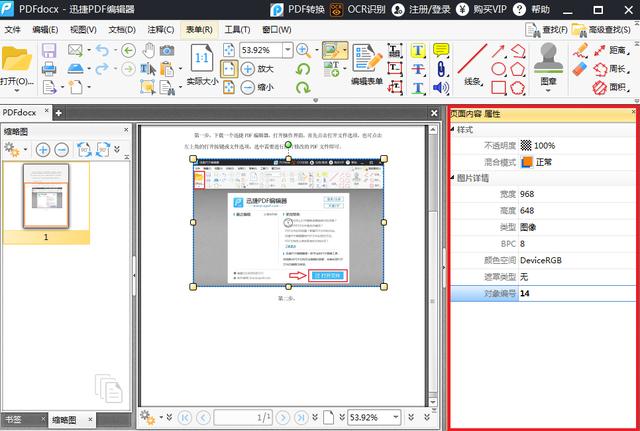Screen dimensions: 640x431
Task: Switch to the 缩略图 tab at bottom
Action: tap(64, 420)
